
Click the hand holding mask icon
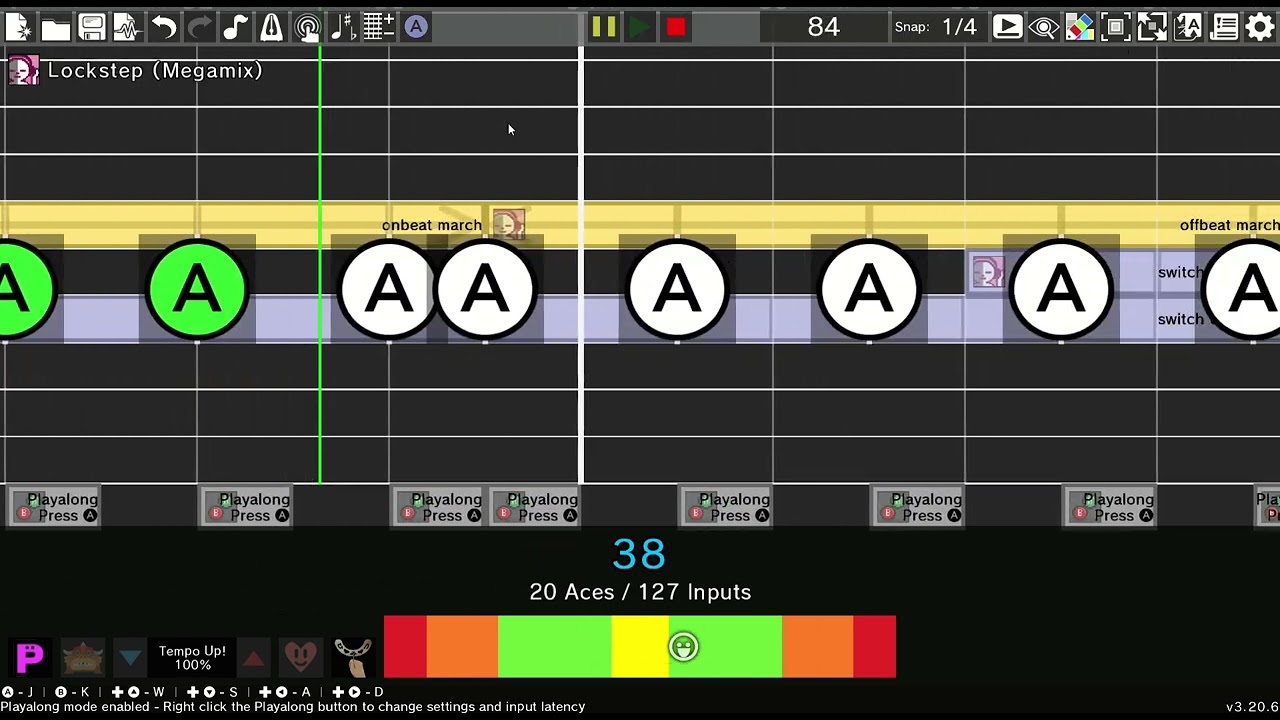(353, 657)
